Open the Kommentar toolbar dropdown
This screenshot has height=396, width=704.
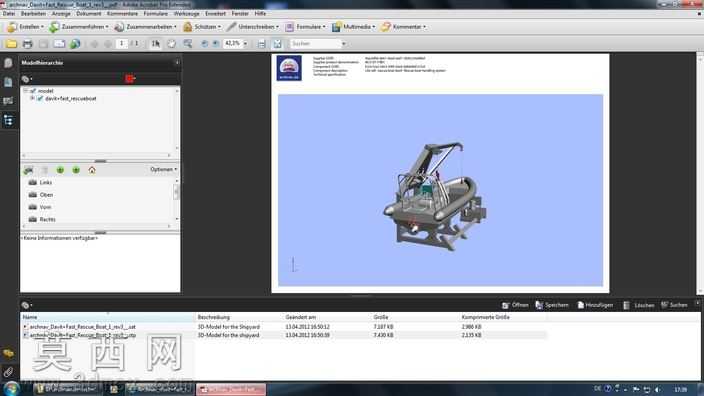pyautogui.click(x=403, y=27)
